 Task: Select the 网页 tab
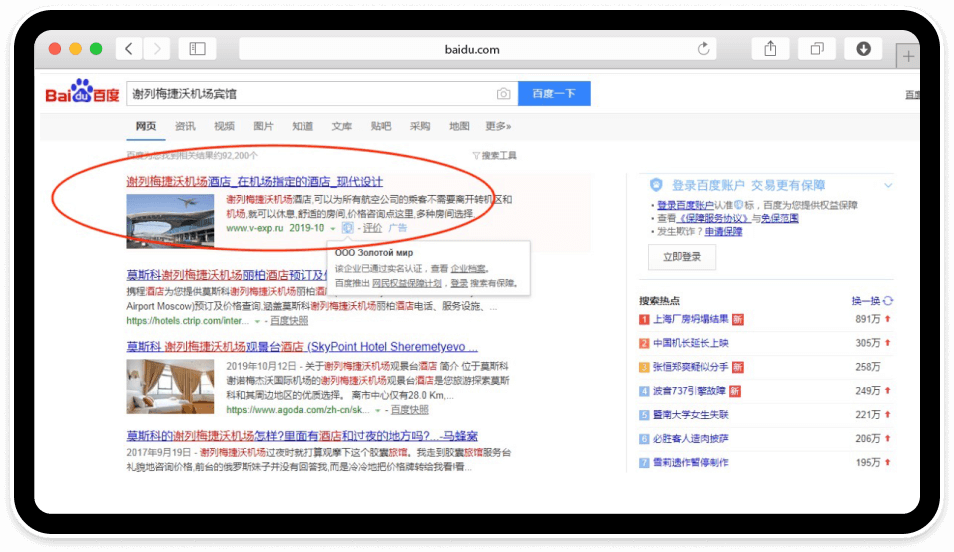[x=145, y=126]
